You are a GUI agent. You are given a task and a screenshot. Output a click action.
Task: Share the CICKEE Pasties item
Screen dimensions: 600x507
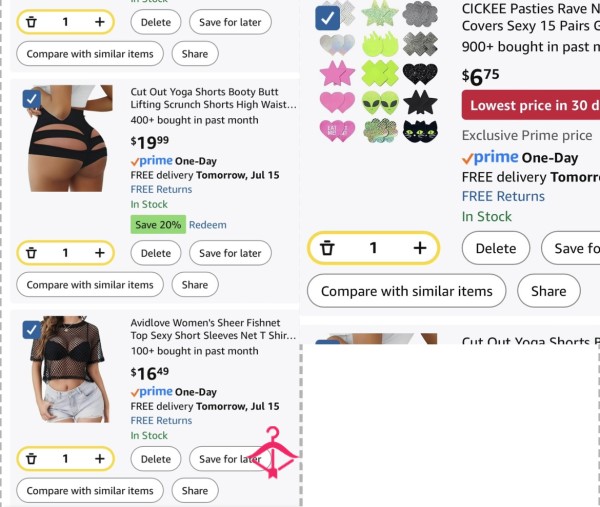point(548,291)
